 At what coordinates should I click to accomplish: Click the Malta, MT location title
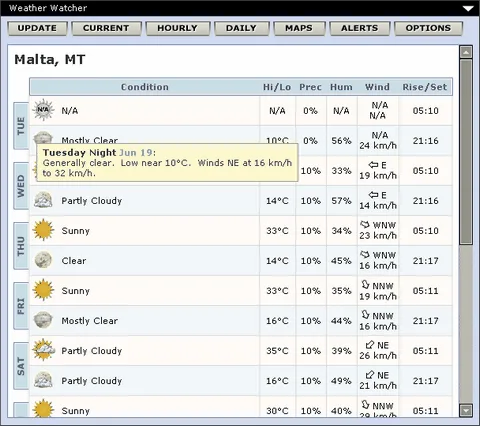click(x=50, y=60)
